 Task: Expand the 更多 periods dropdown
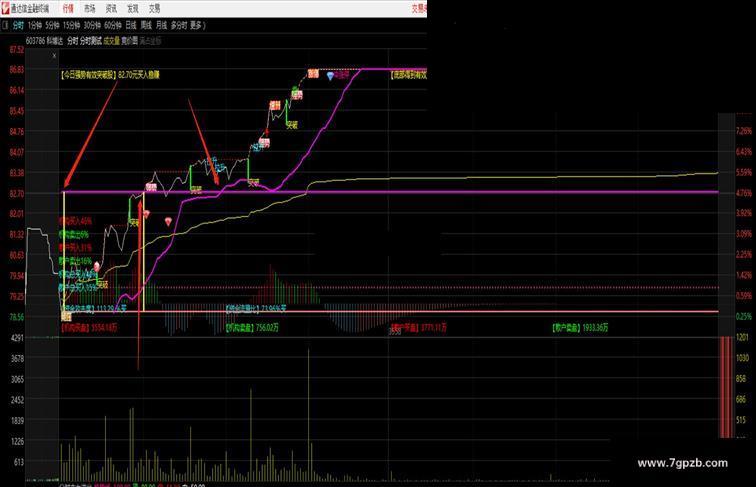pos(197,25)
